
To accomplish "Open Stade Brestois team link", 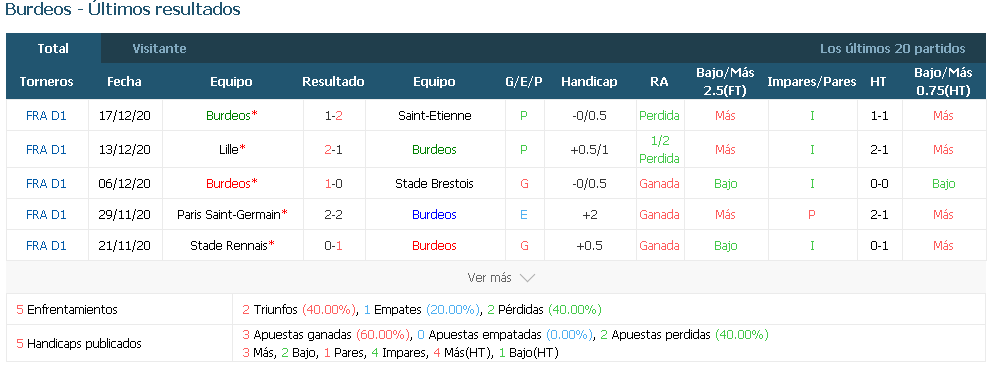I will [434, 184].
